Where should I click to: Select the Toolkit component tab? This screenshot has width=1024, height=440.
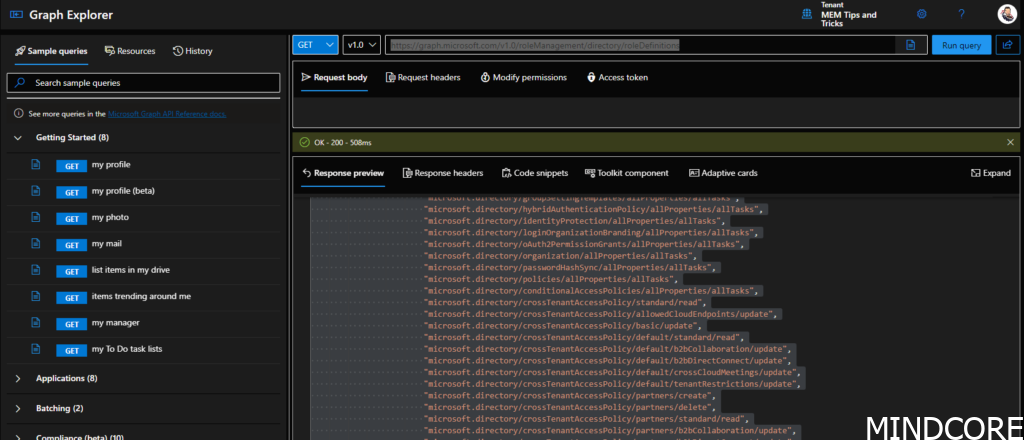(x=627, y=173)
